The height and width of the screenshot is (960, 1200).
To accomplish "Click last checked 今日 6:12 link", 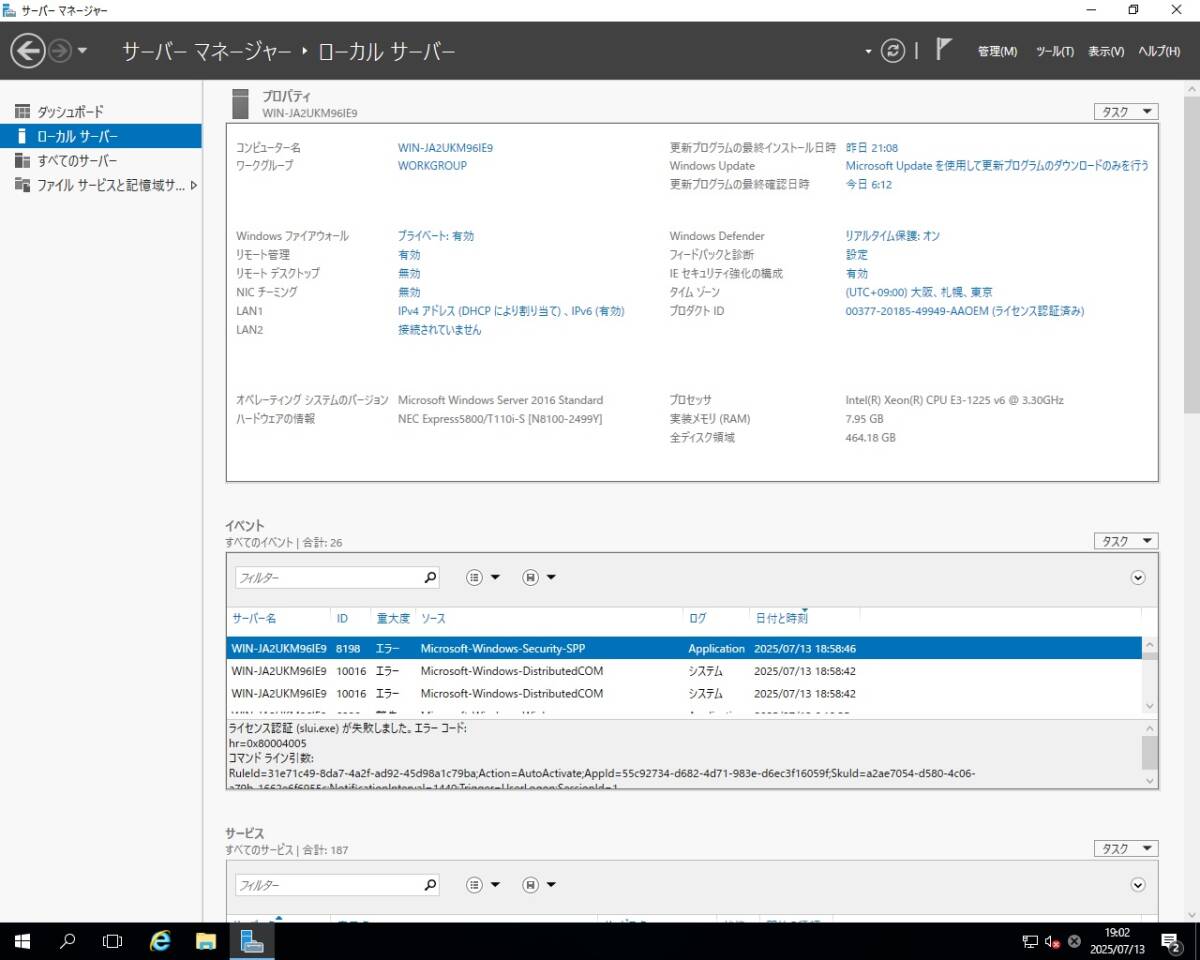I will point(869,185).
